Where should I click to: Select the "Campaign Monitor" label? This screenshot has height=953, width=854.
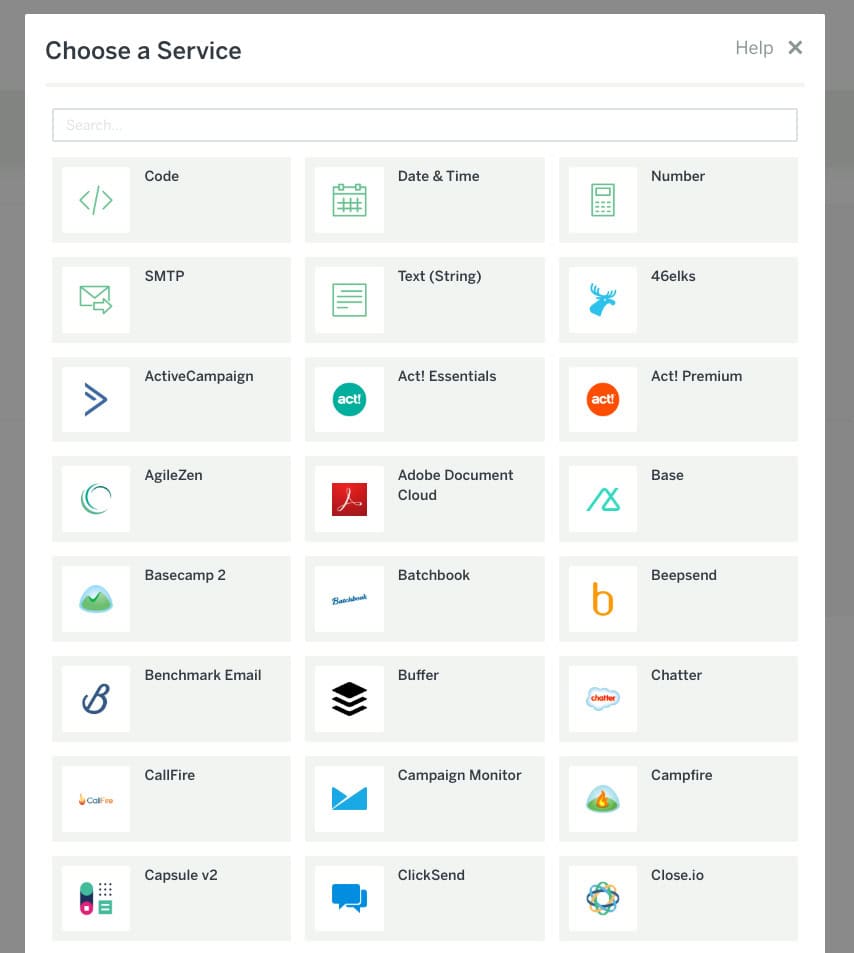(460, 776)
